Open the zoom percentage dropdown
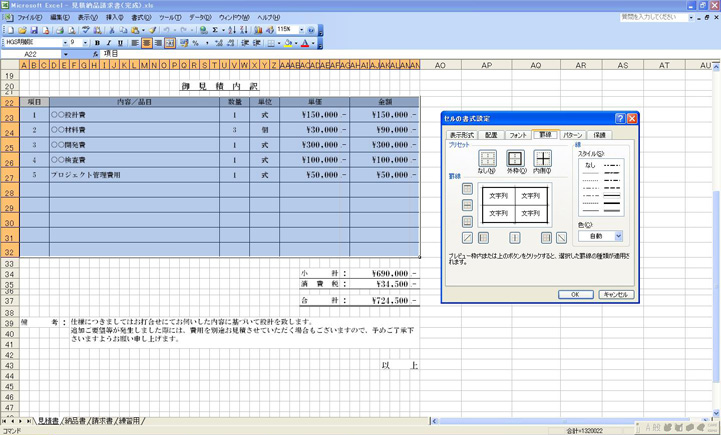This screenshot has height=435, width=721. point(302,30)
